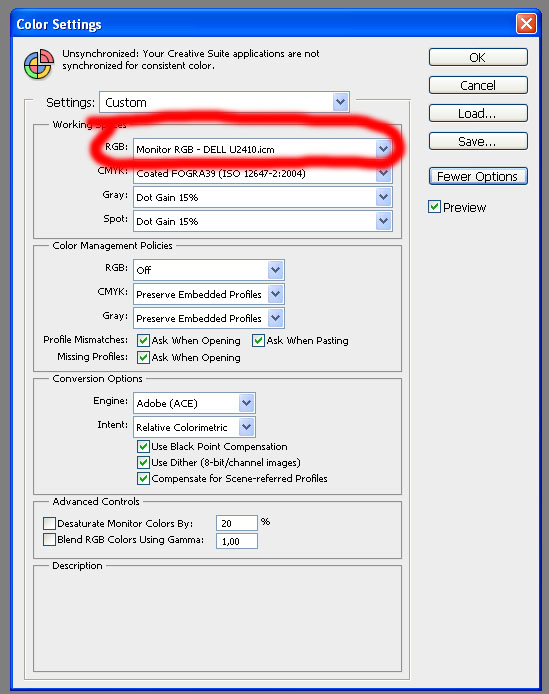Screen dimensions: 549x694
Task: Open Color Management Policies RGB Off dropdown
Action: pos(209,270)
